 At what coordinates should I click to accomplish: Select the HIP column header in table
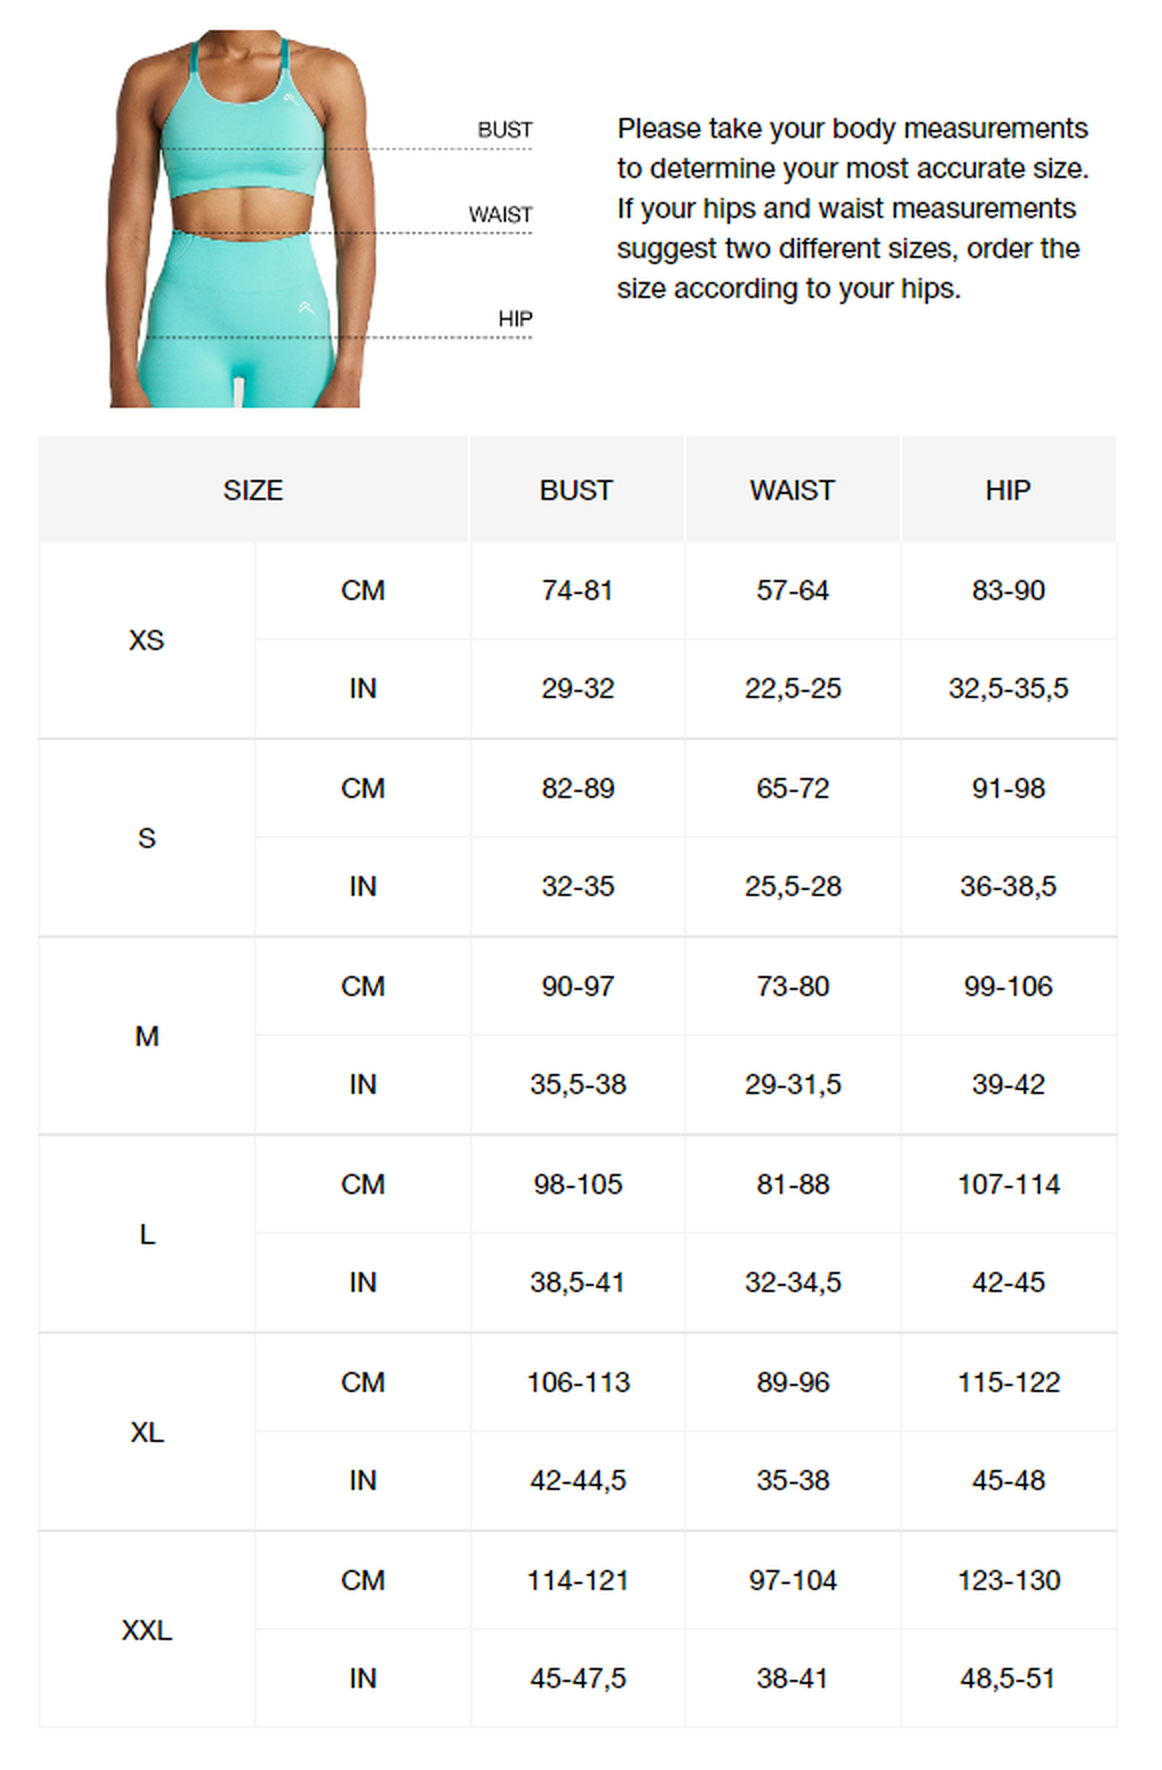click(1007, 490)
